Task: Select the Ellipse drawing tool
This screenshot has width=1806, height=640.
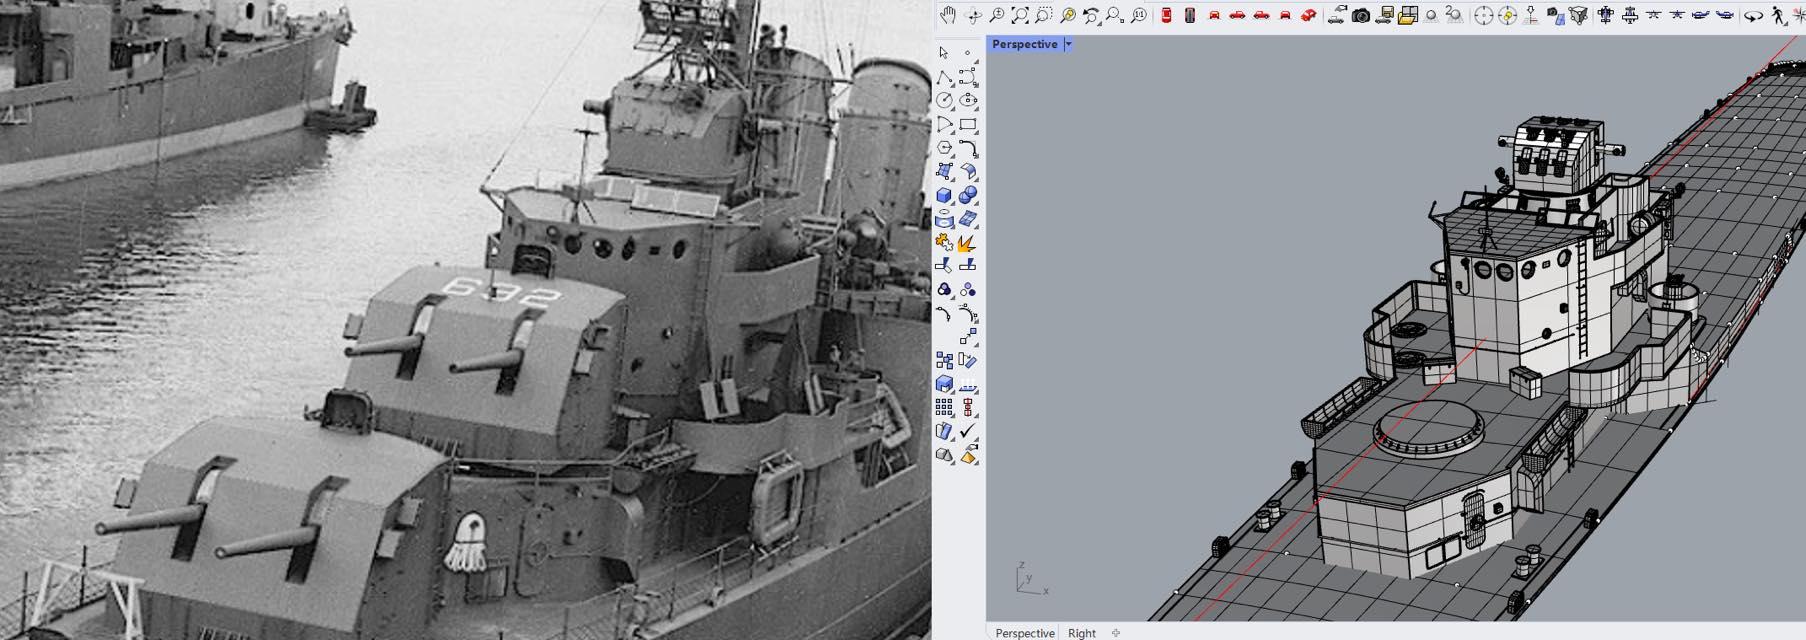Action: click(x=968, y=101)
